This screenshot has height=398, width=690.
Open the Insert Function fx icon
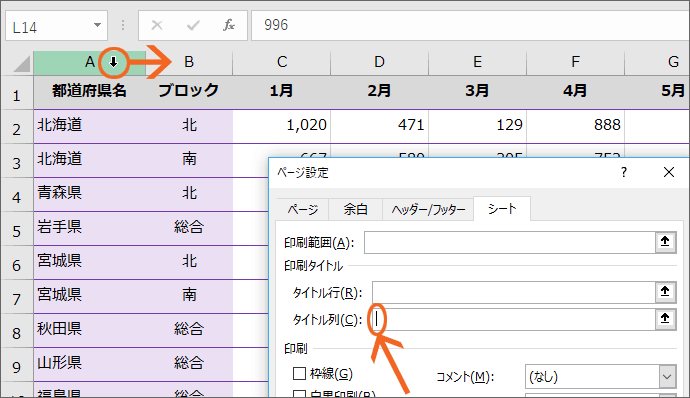pyautogui.click(x=229, y=25)
